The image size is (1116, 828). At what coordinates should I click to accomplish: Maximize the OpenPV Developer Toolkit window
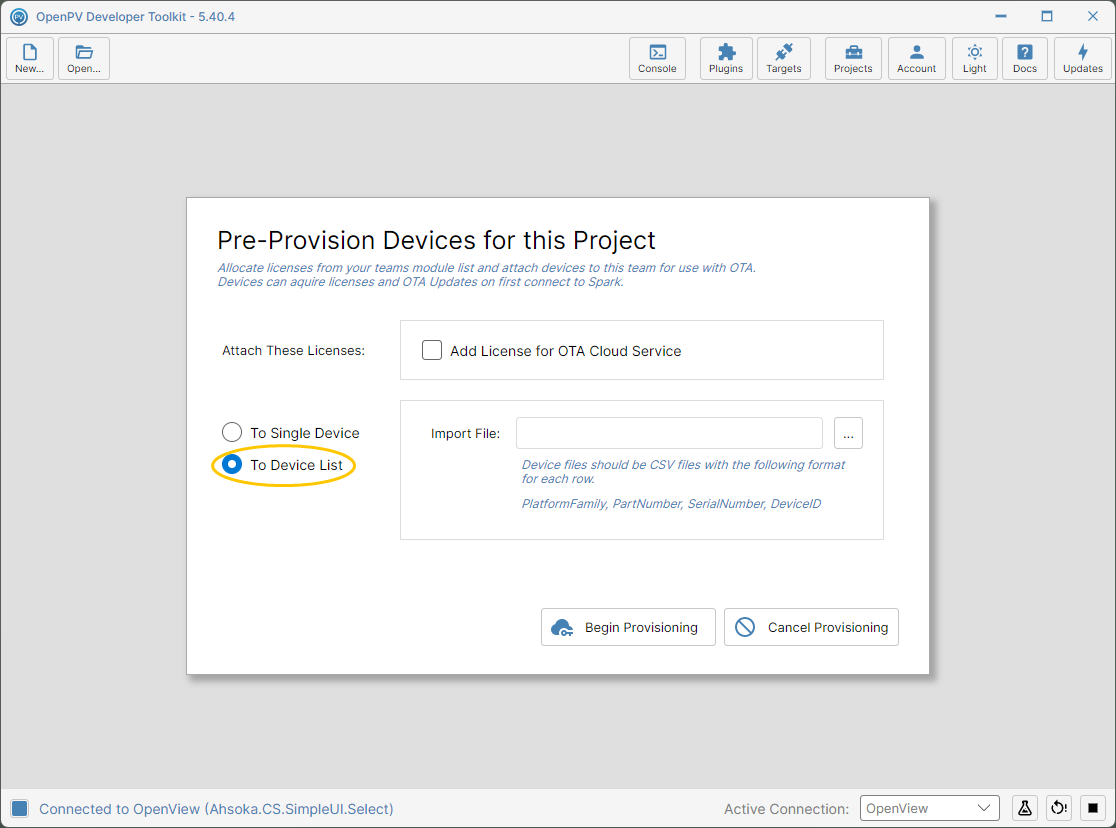click(1046, 16)
